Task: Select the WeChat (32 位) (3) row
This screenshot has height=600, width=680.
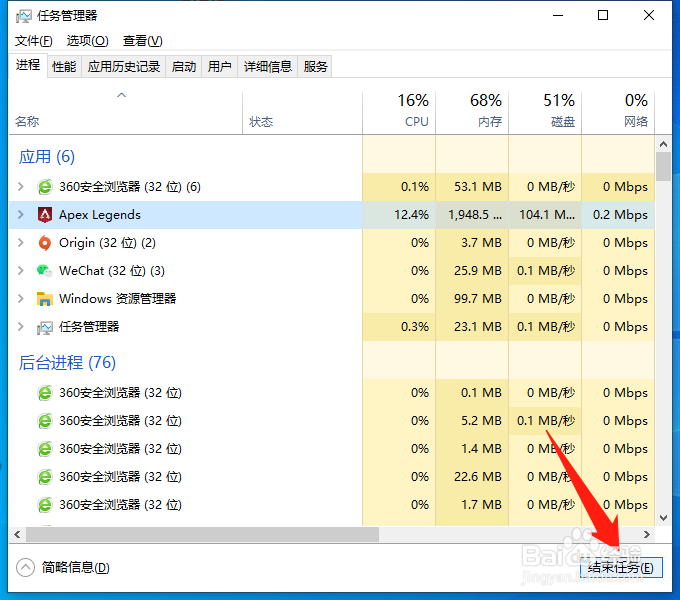Action: 332,271
